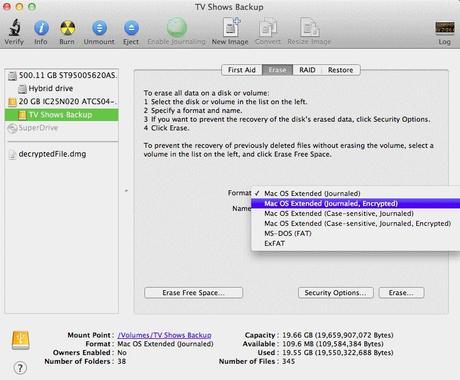Image resolution: width=460 pixels, height=380 pixels.
Task: Click the help question mark button
Action: point(20,368)
